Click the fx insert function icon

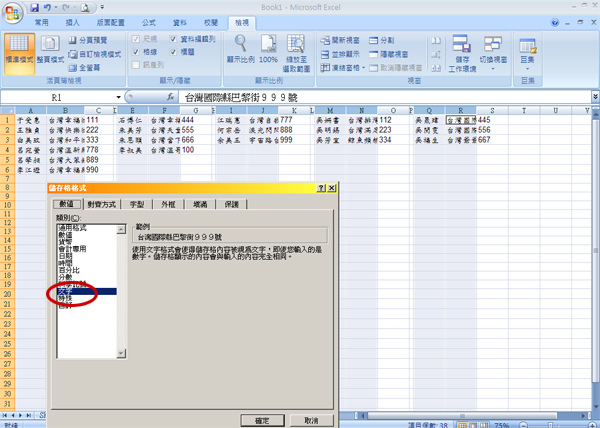[170, 97]
